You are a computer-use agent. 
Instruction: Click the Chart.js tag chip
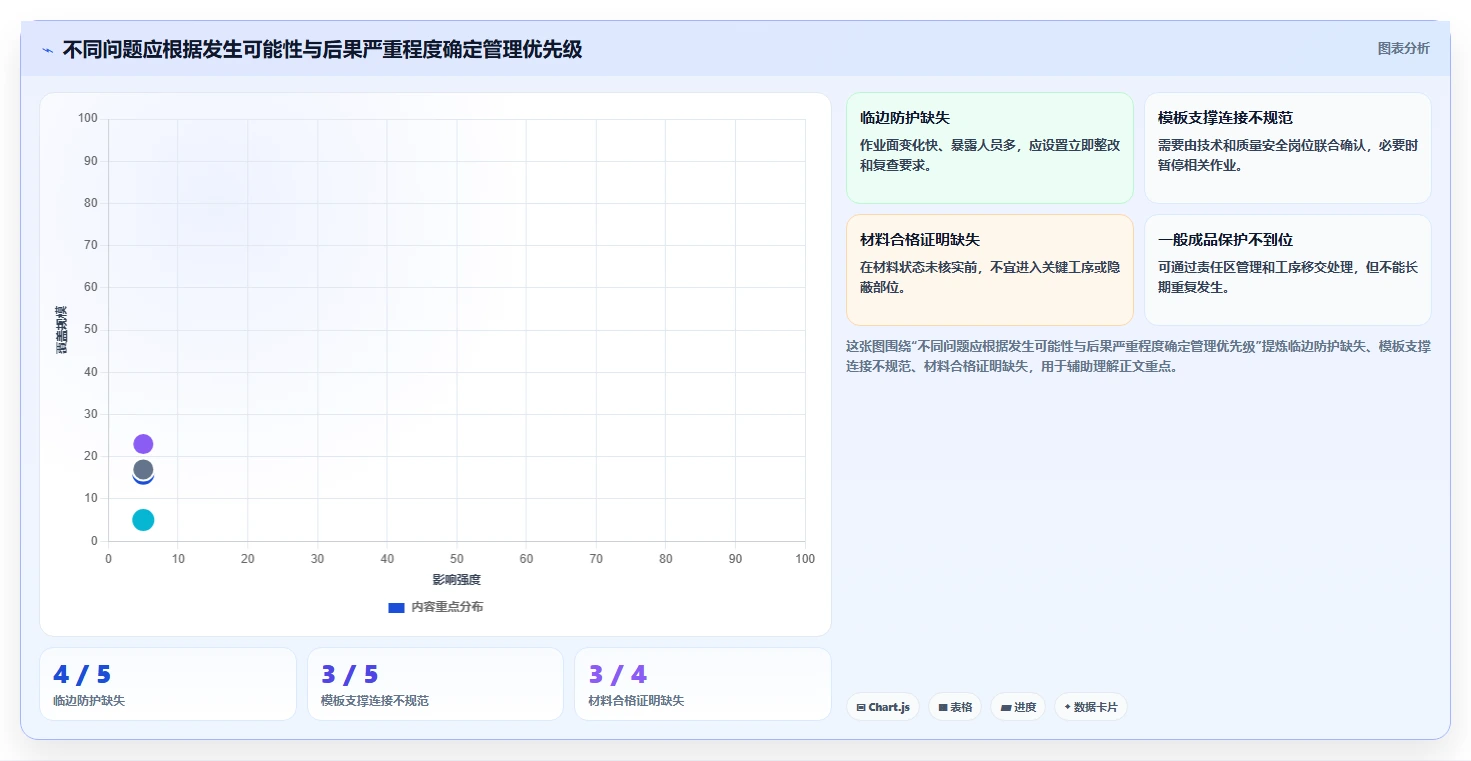tap(883, 707)
